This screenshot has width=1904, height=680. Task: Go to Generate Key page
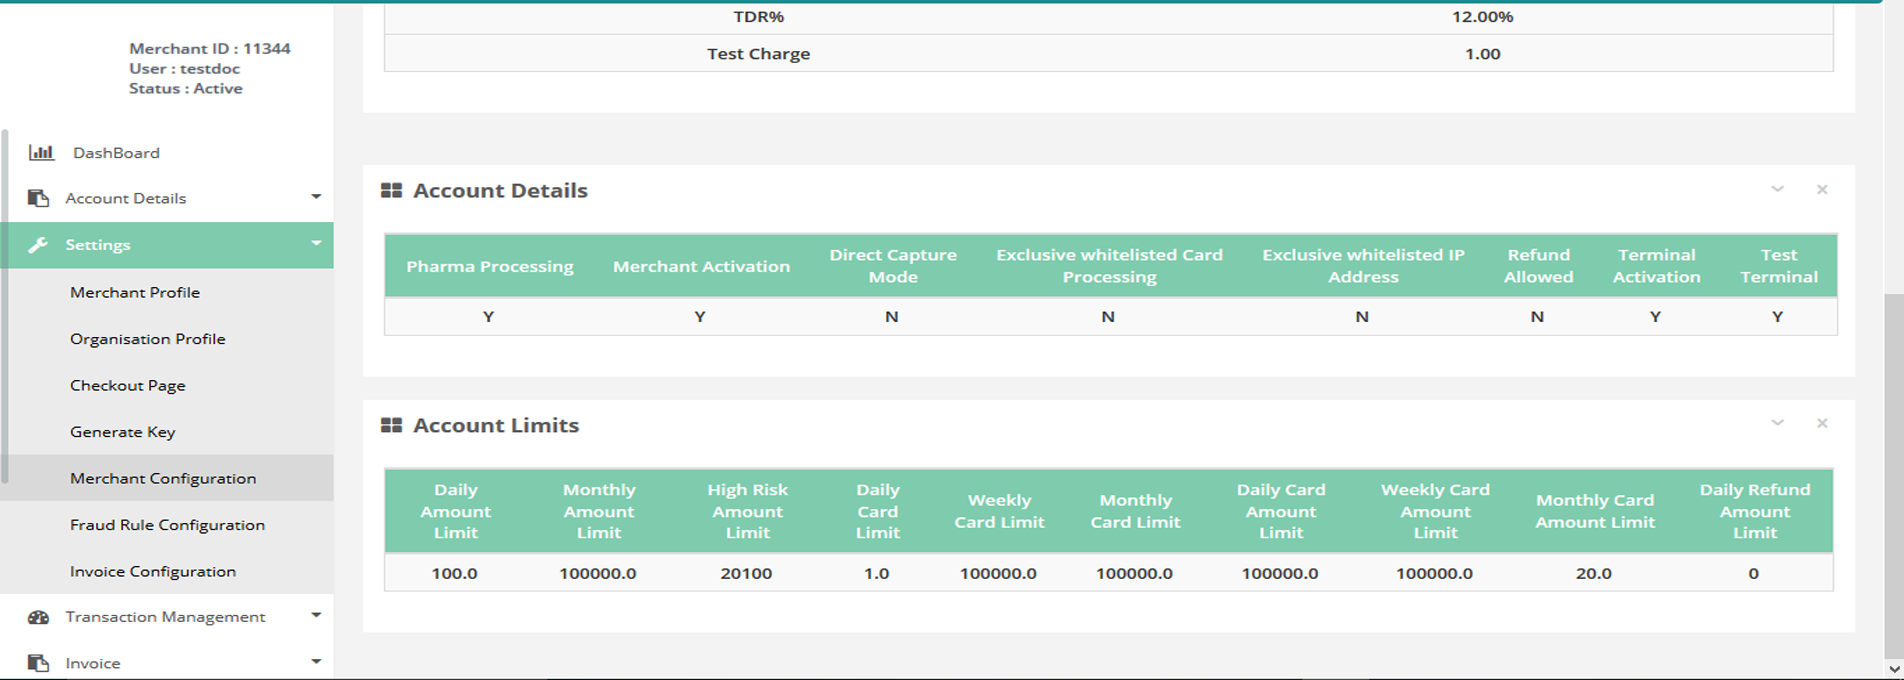122,432
